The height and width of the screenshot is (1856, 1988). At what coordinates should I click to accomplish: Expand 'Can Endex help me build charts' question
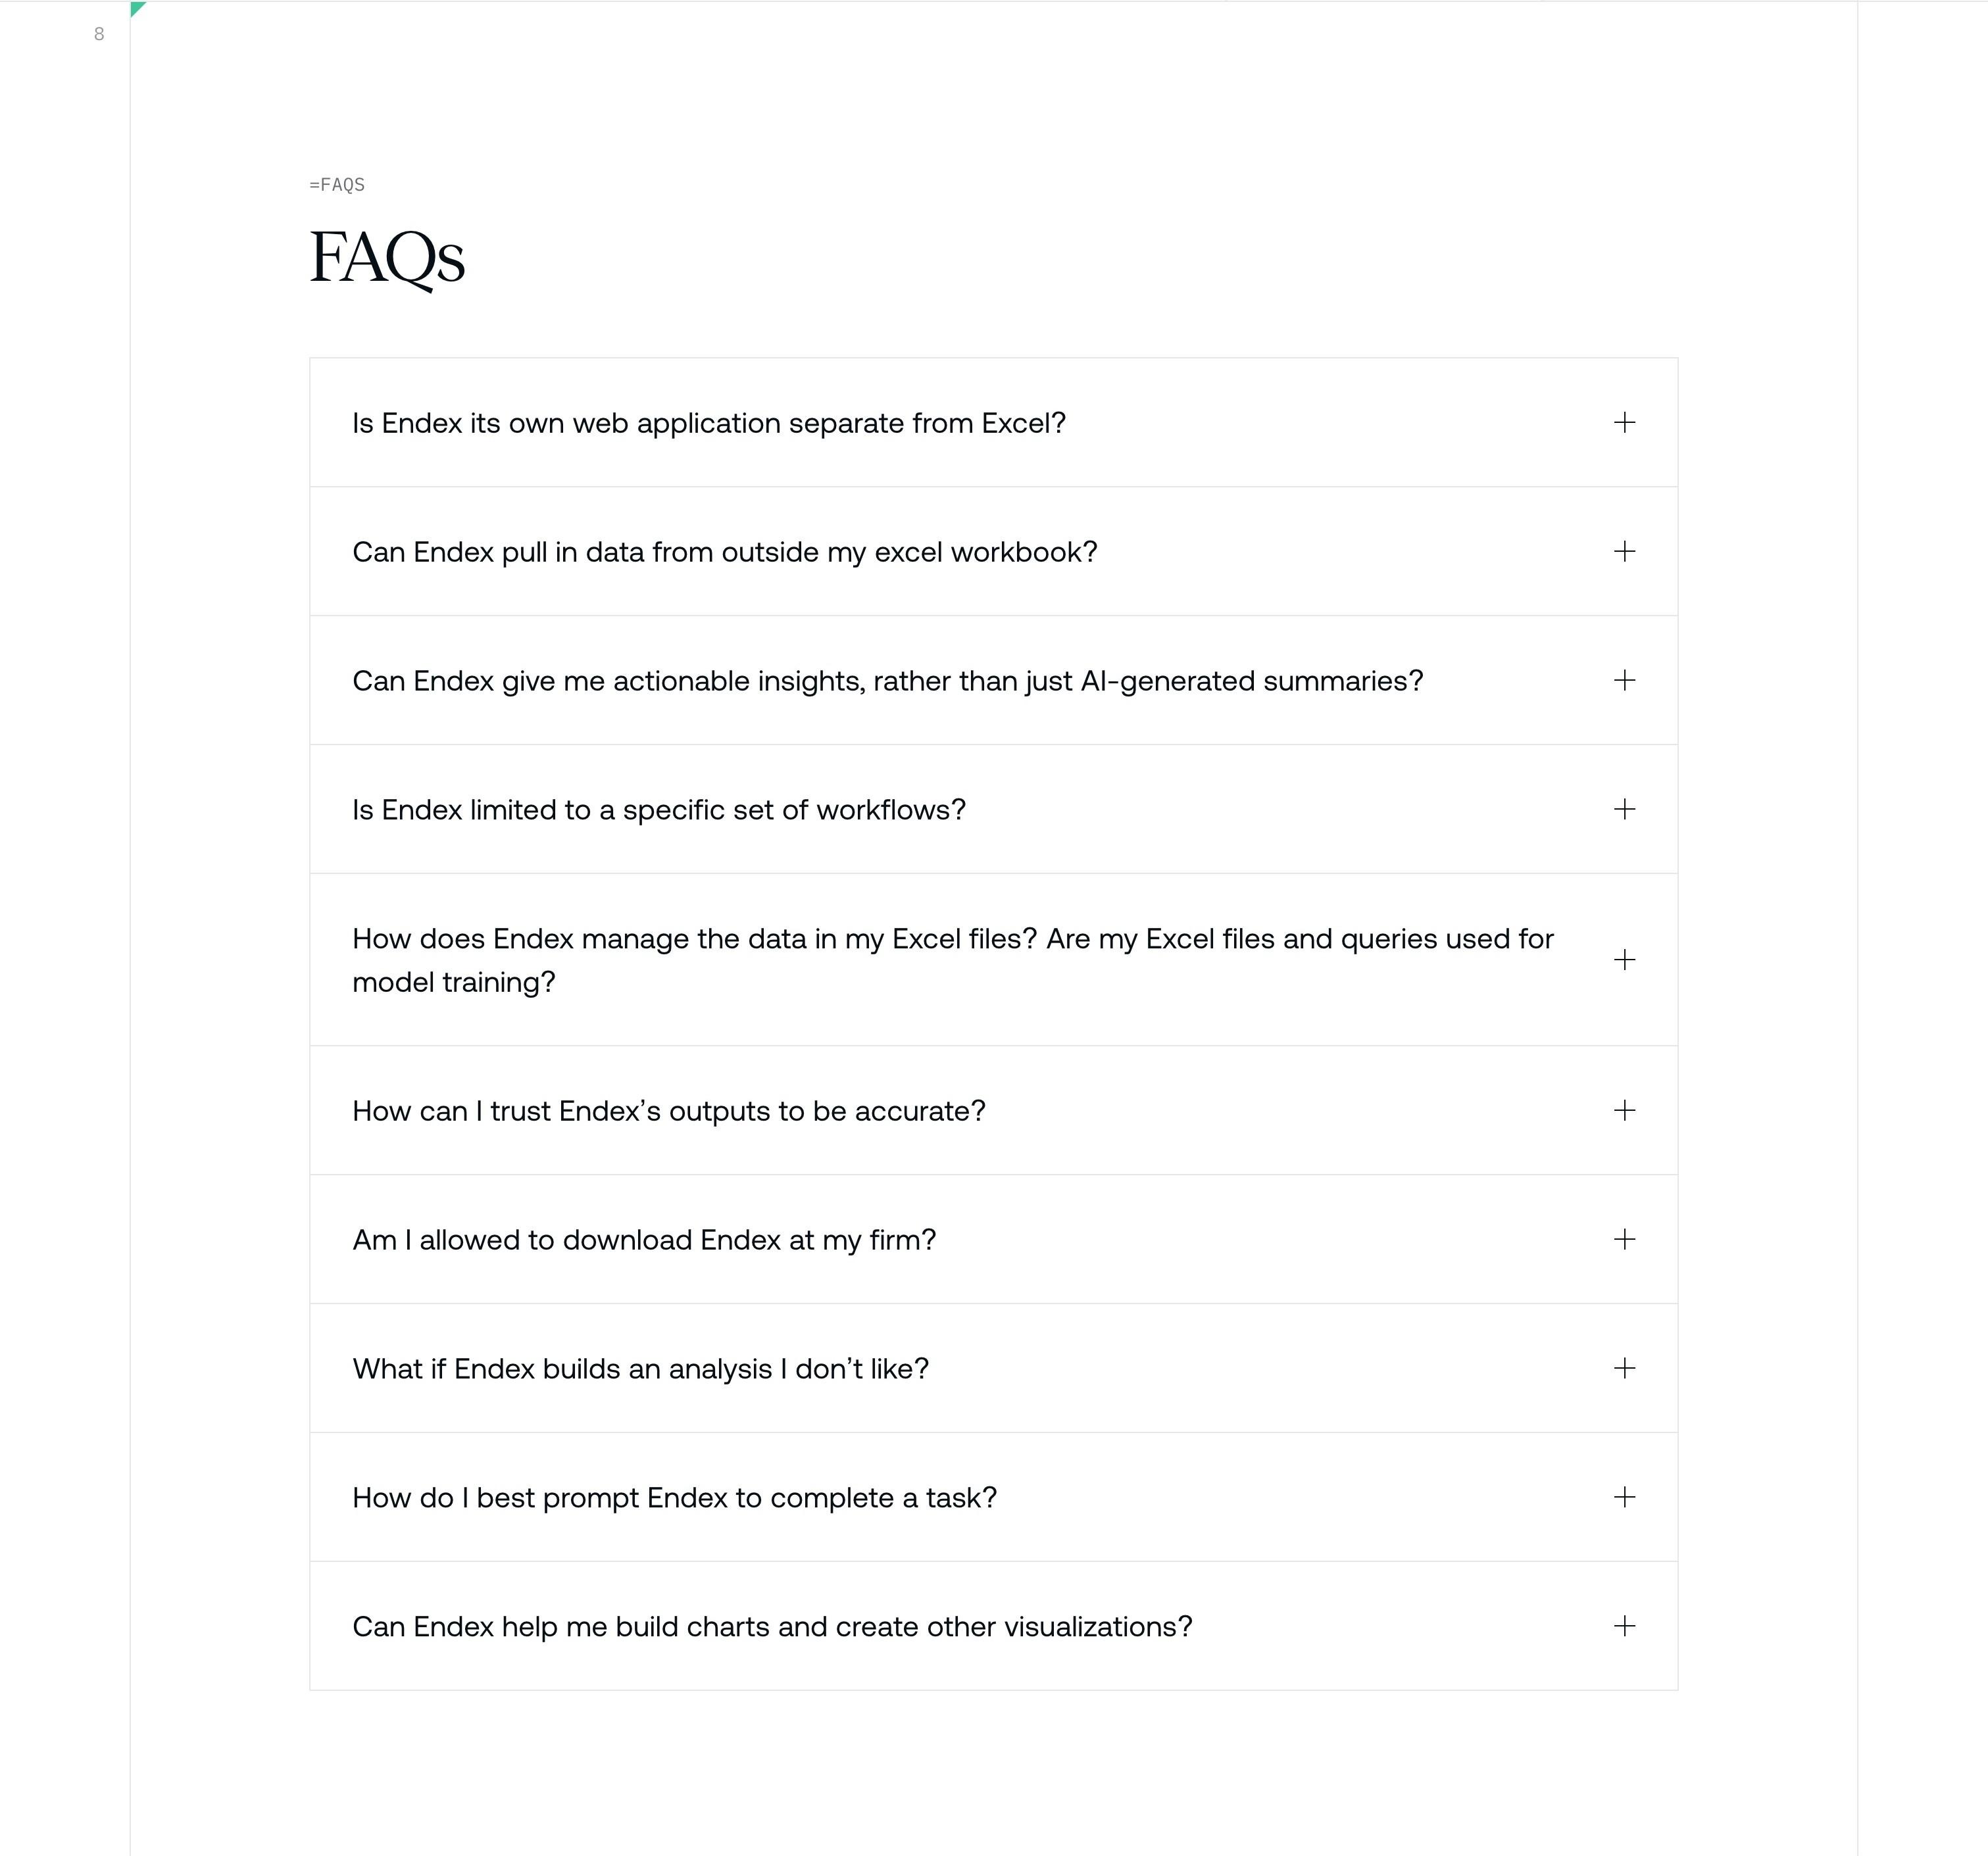(x=771, y=1627)
